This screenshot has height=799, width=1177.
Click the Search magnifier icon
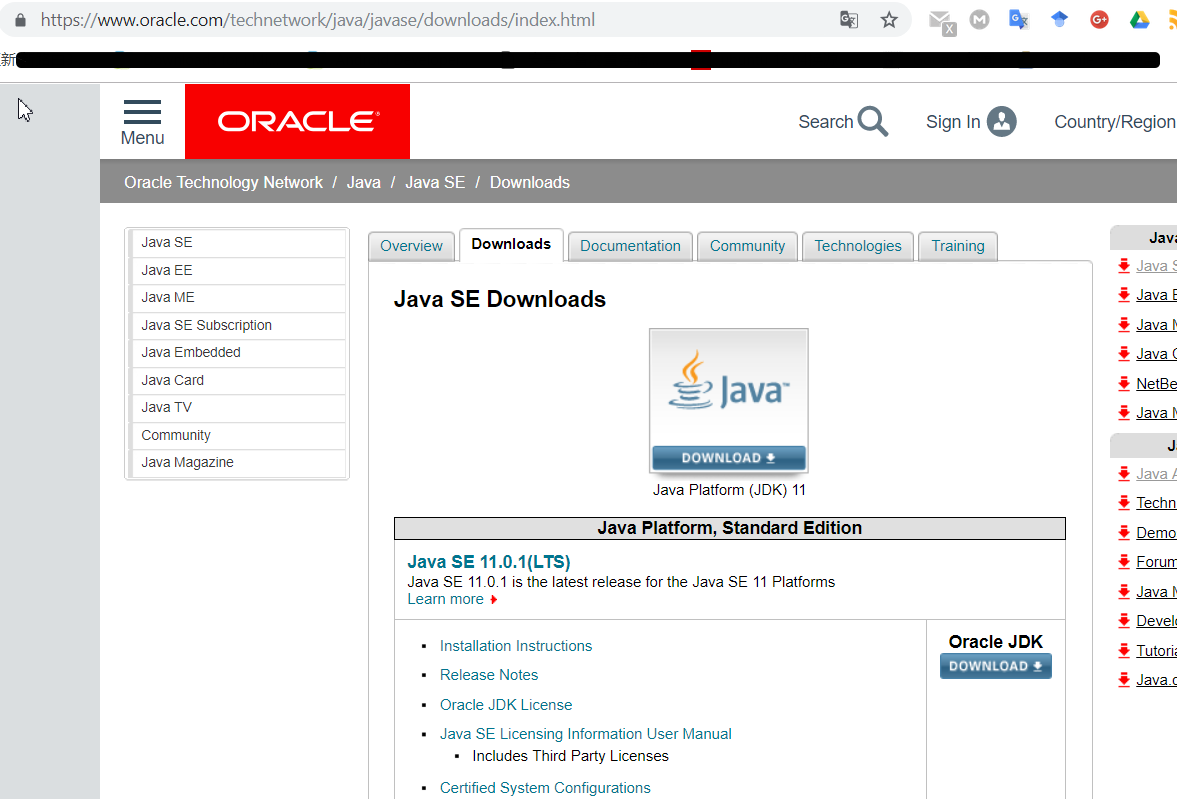coord(873,122)
